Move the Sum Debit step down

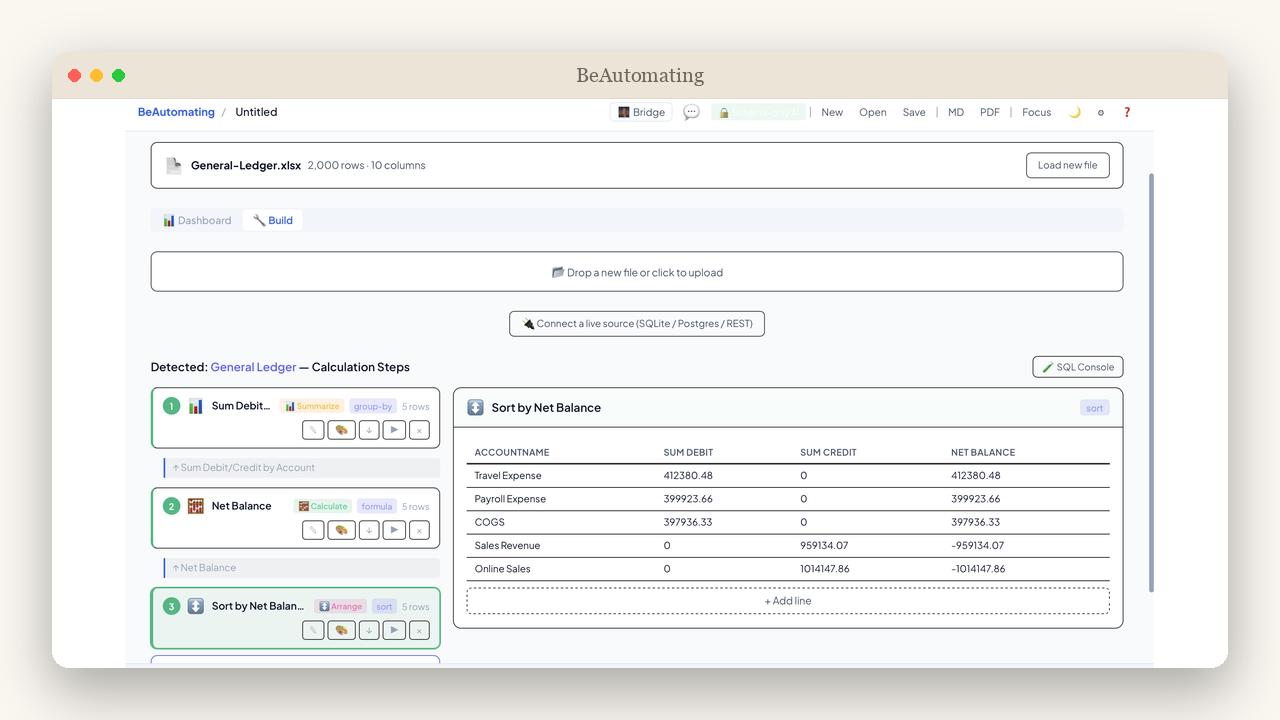369,430
